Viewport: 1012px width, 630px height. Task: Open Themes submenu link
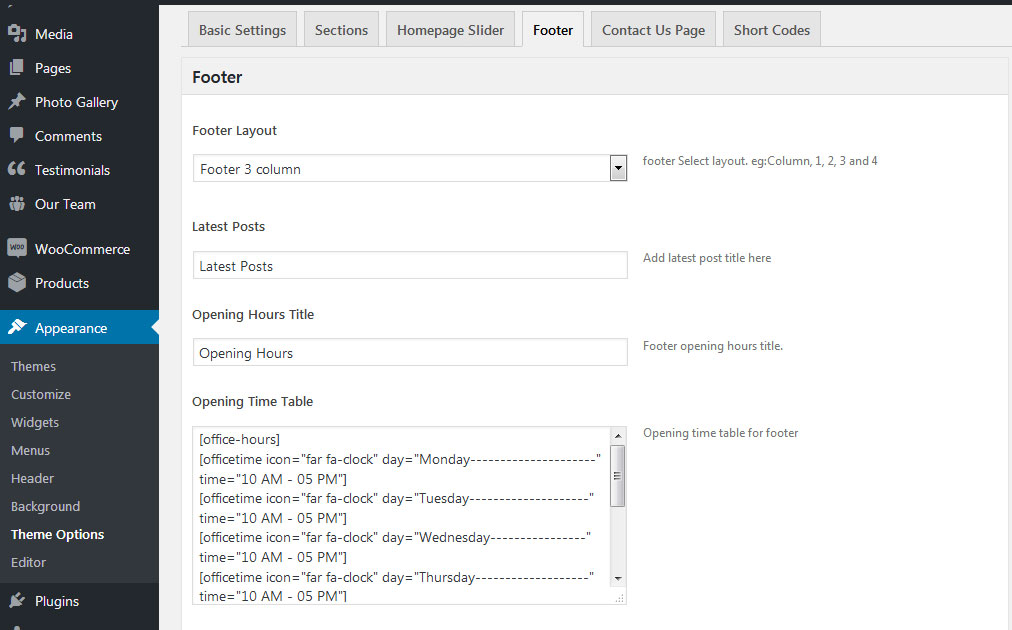point(34,367)
